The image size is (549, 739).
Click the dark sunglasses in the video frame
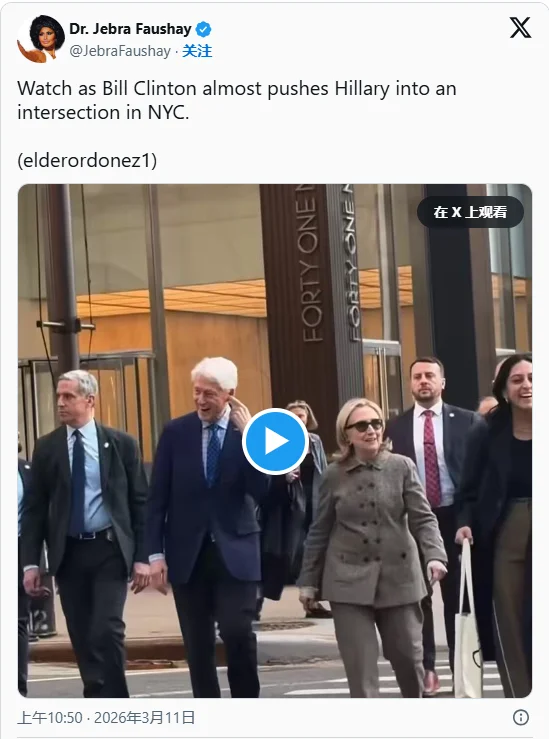[x=364, y=426]
